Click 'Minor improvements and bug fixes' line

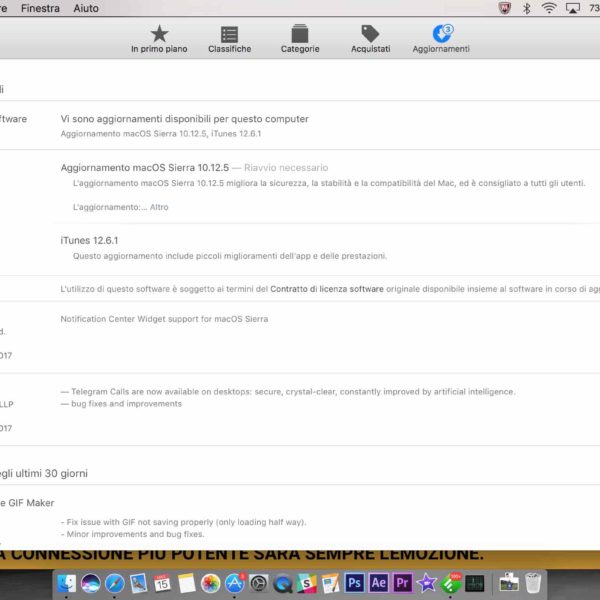pos(132,534)
